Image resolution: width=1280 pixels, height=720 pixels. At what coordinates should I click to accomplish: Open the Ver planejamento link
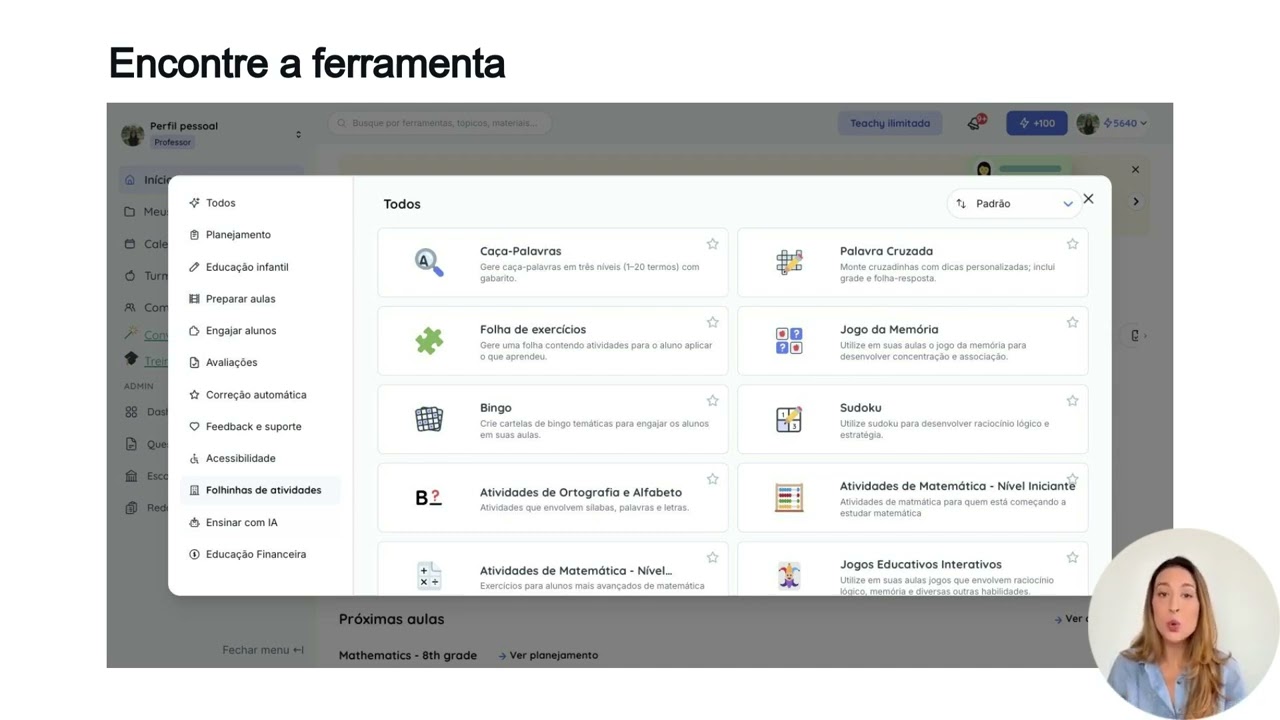[548, 655]
